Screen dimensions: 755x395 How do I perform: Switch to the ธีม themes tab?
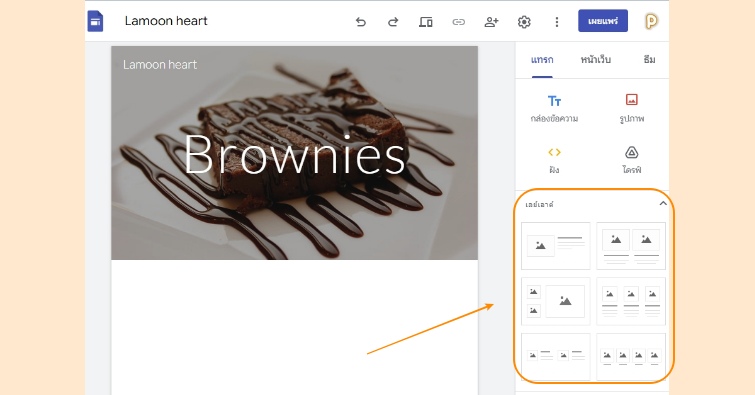[649, 60]
